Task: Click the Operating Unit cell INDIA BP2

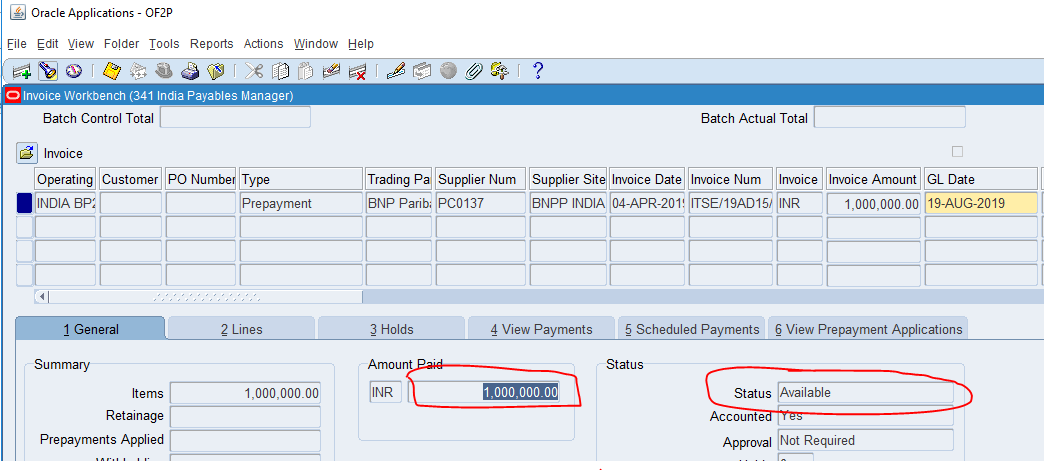Action: [x=65, y=204]
